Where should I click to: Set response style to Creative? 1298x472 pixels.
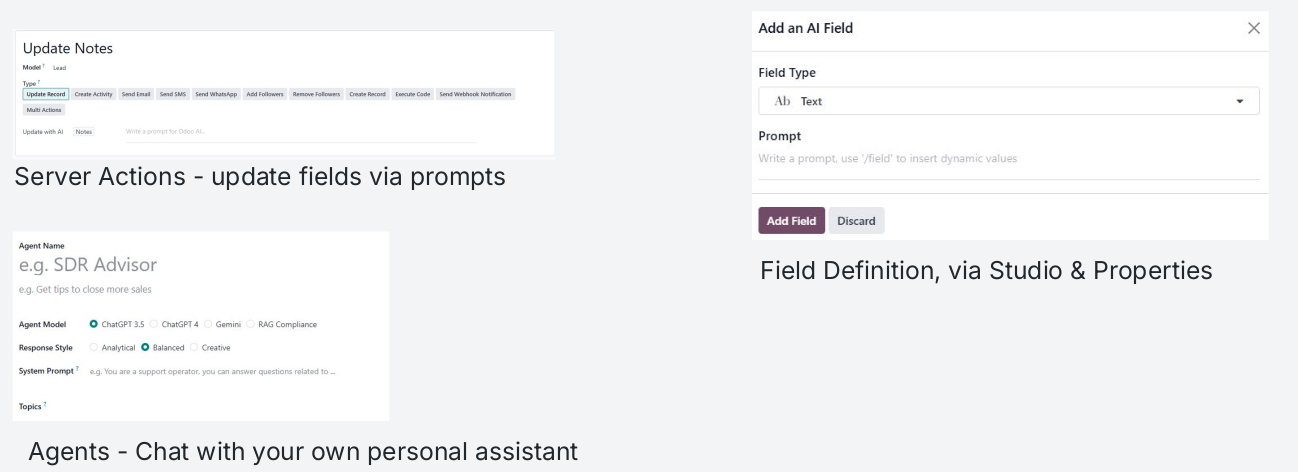[194, 347]
